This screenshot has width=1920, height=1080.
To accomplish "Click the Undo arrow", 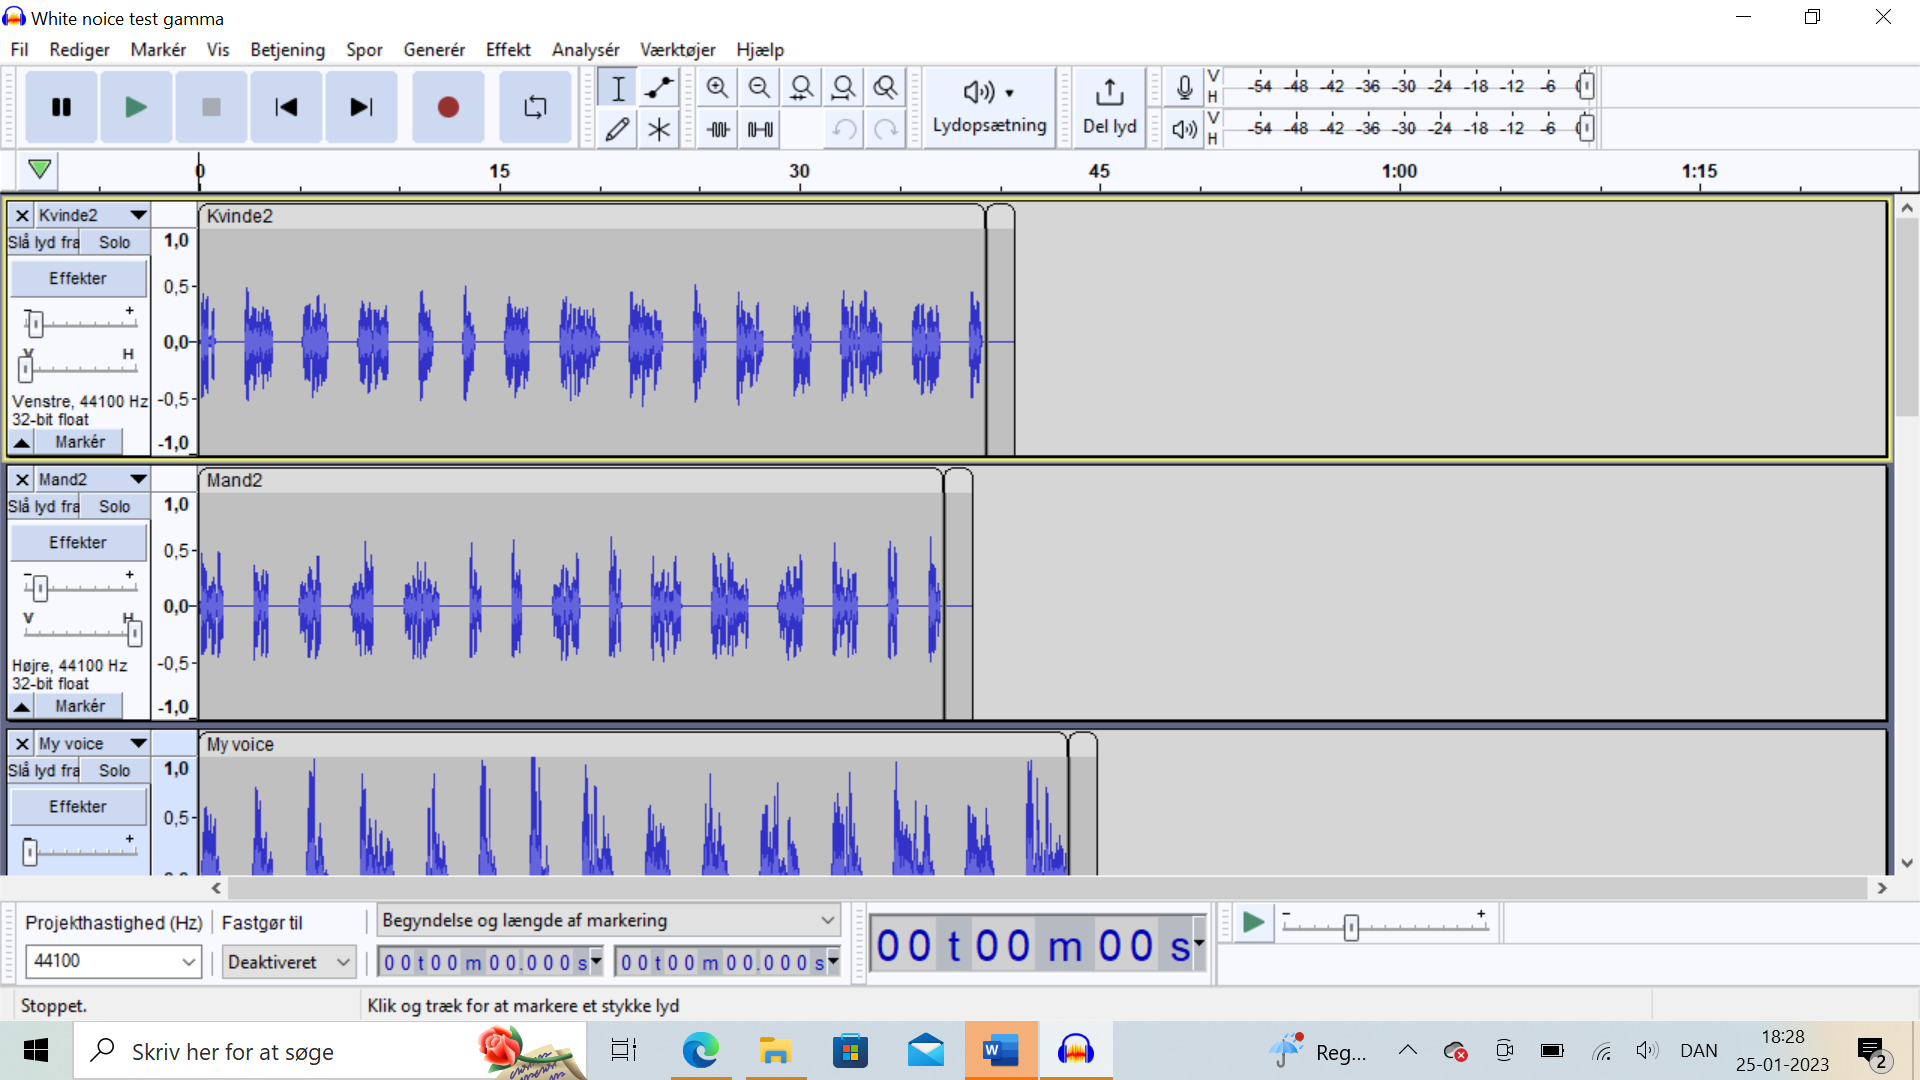I will click(x=844, y=129).
